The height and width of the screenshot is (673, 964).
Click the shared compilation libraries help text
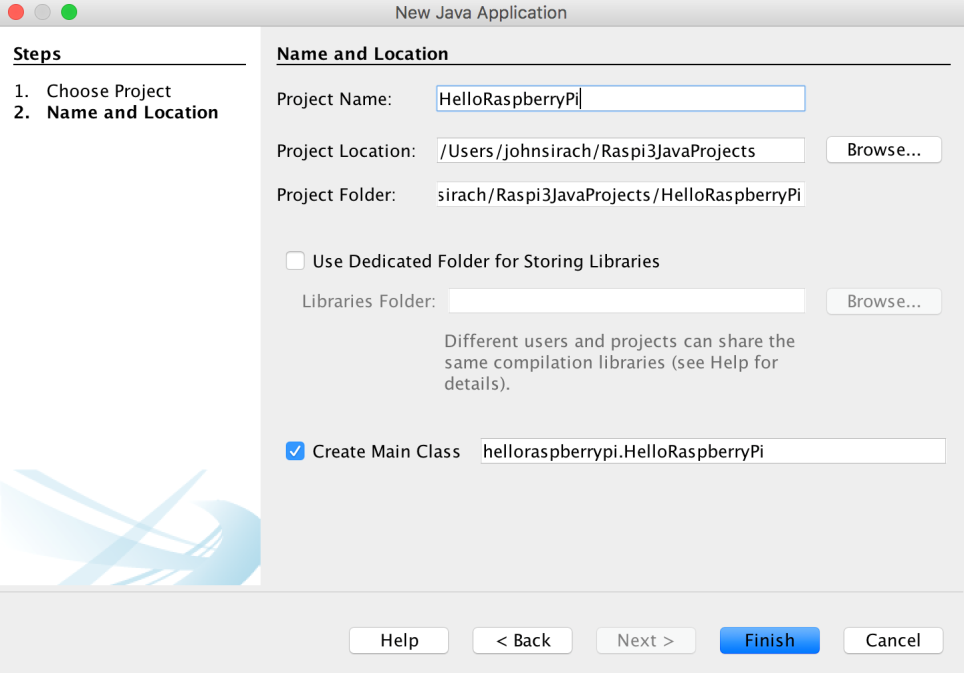620,362
